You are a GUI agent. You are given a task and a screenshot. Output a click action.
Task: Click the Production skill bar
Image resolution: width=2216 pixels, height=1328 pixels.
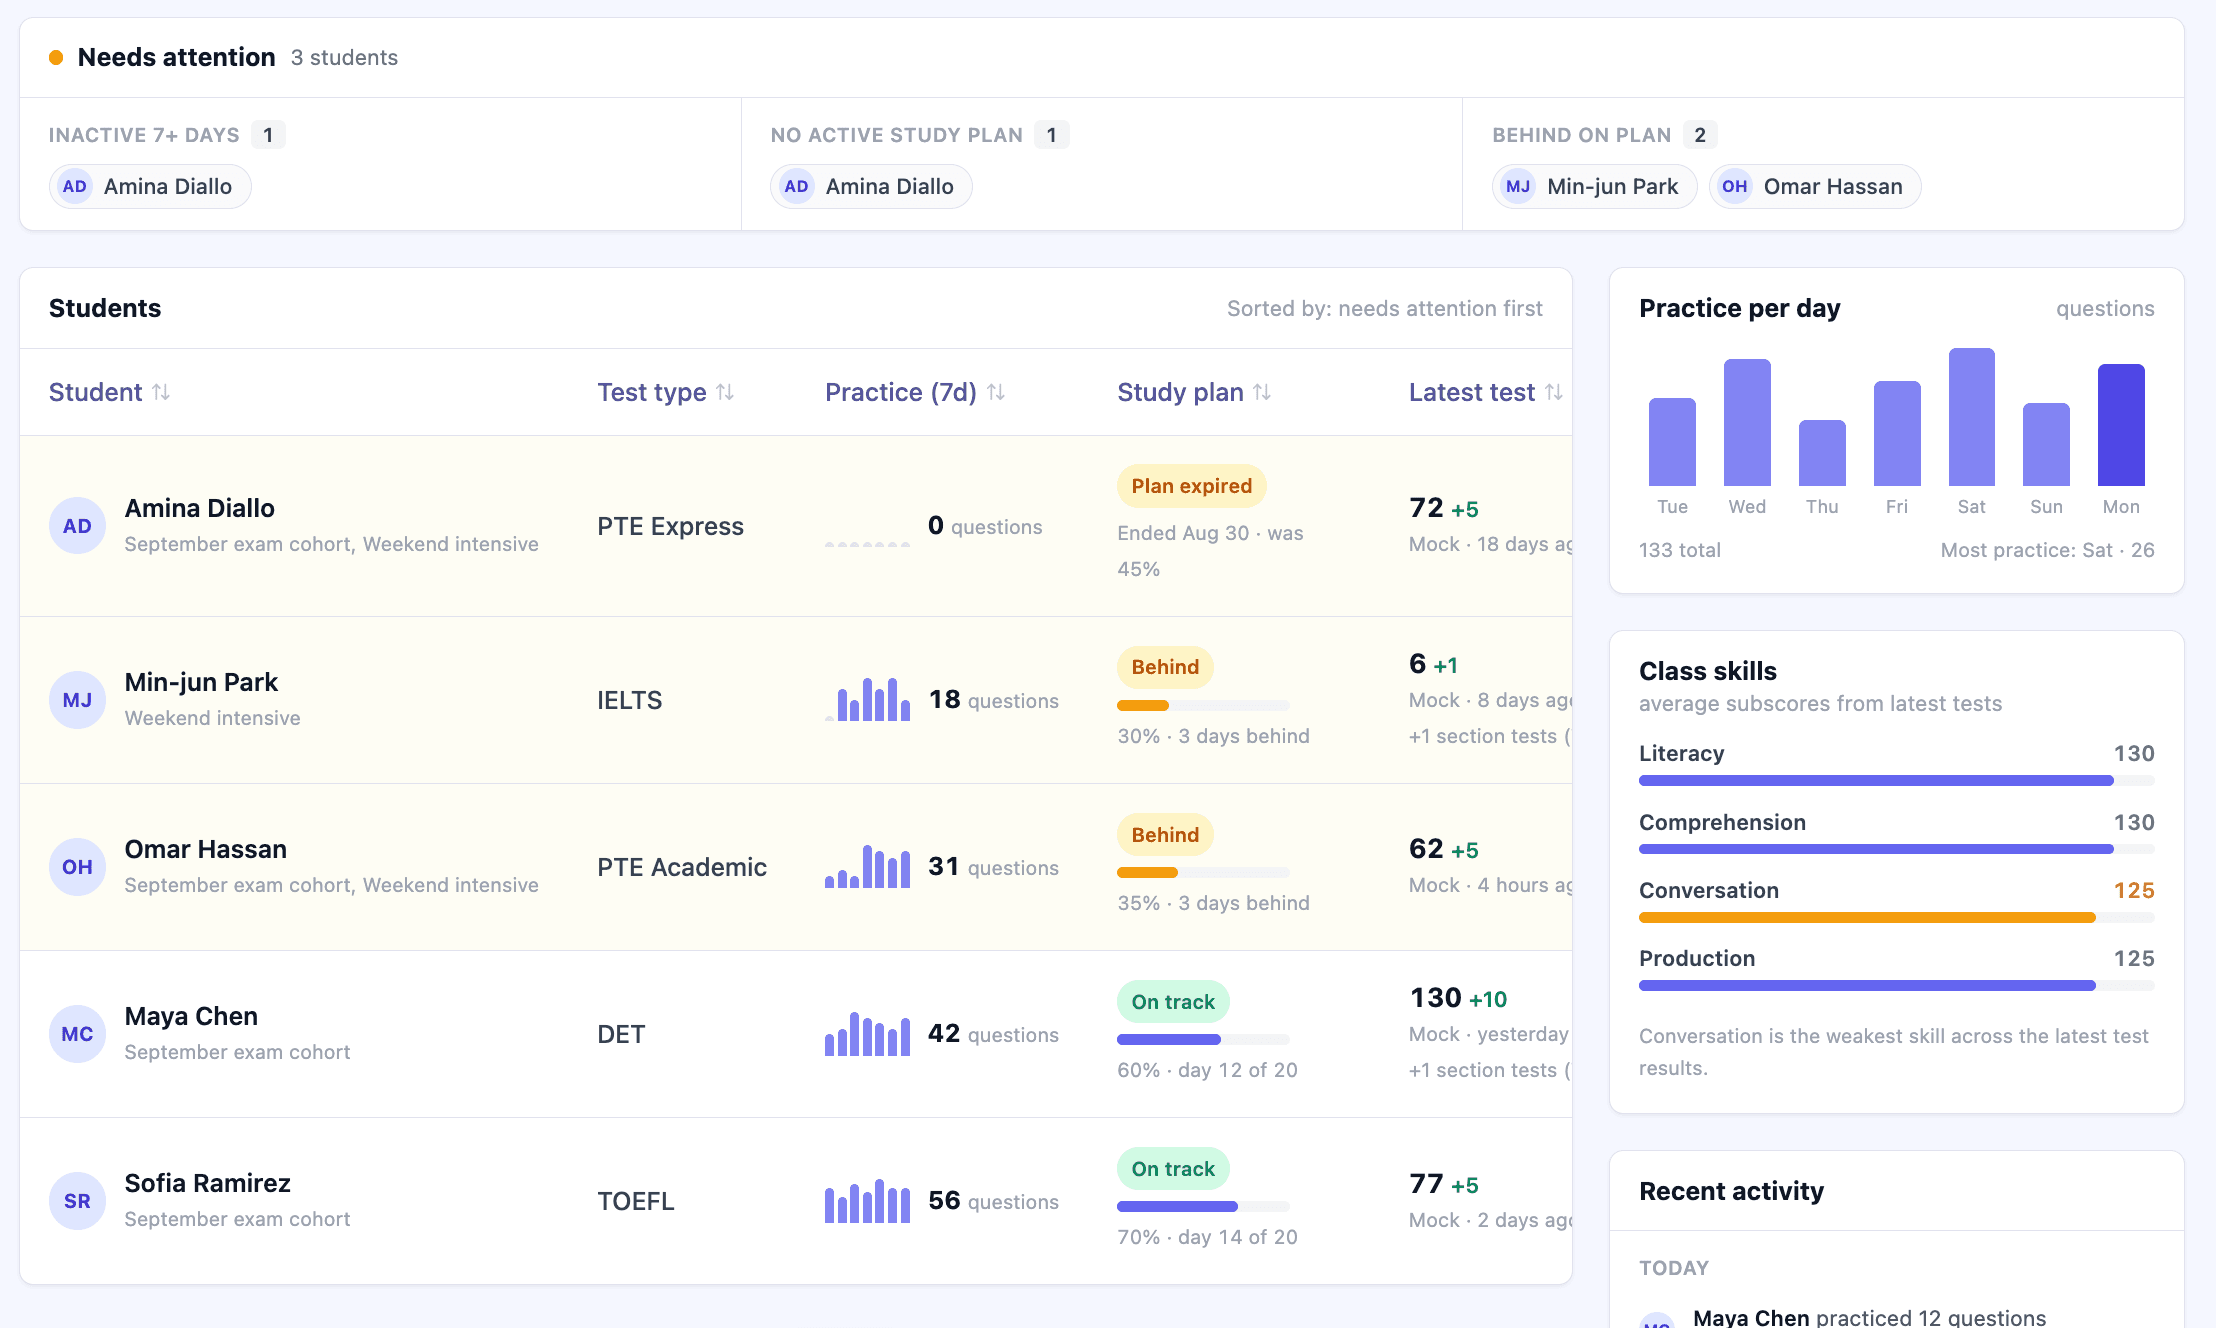pyautogui.click(x=1897, y=985)
